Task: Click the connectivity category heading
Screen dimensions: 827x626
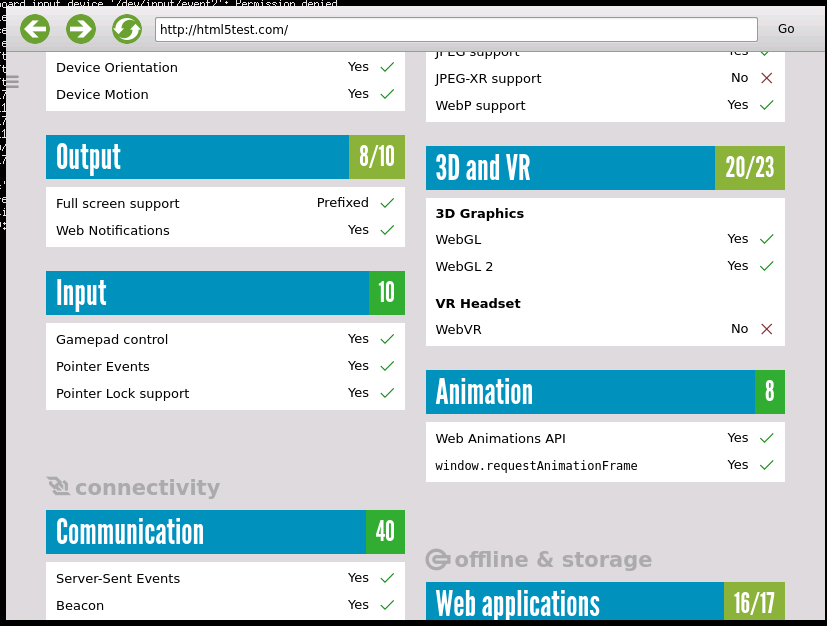Action: pyautogui.click(x=133, y=487)
